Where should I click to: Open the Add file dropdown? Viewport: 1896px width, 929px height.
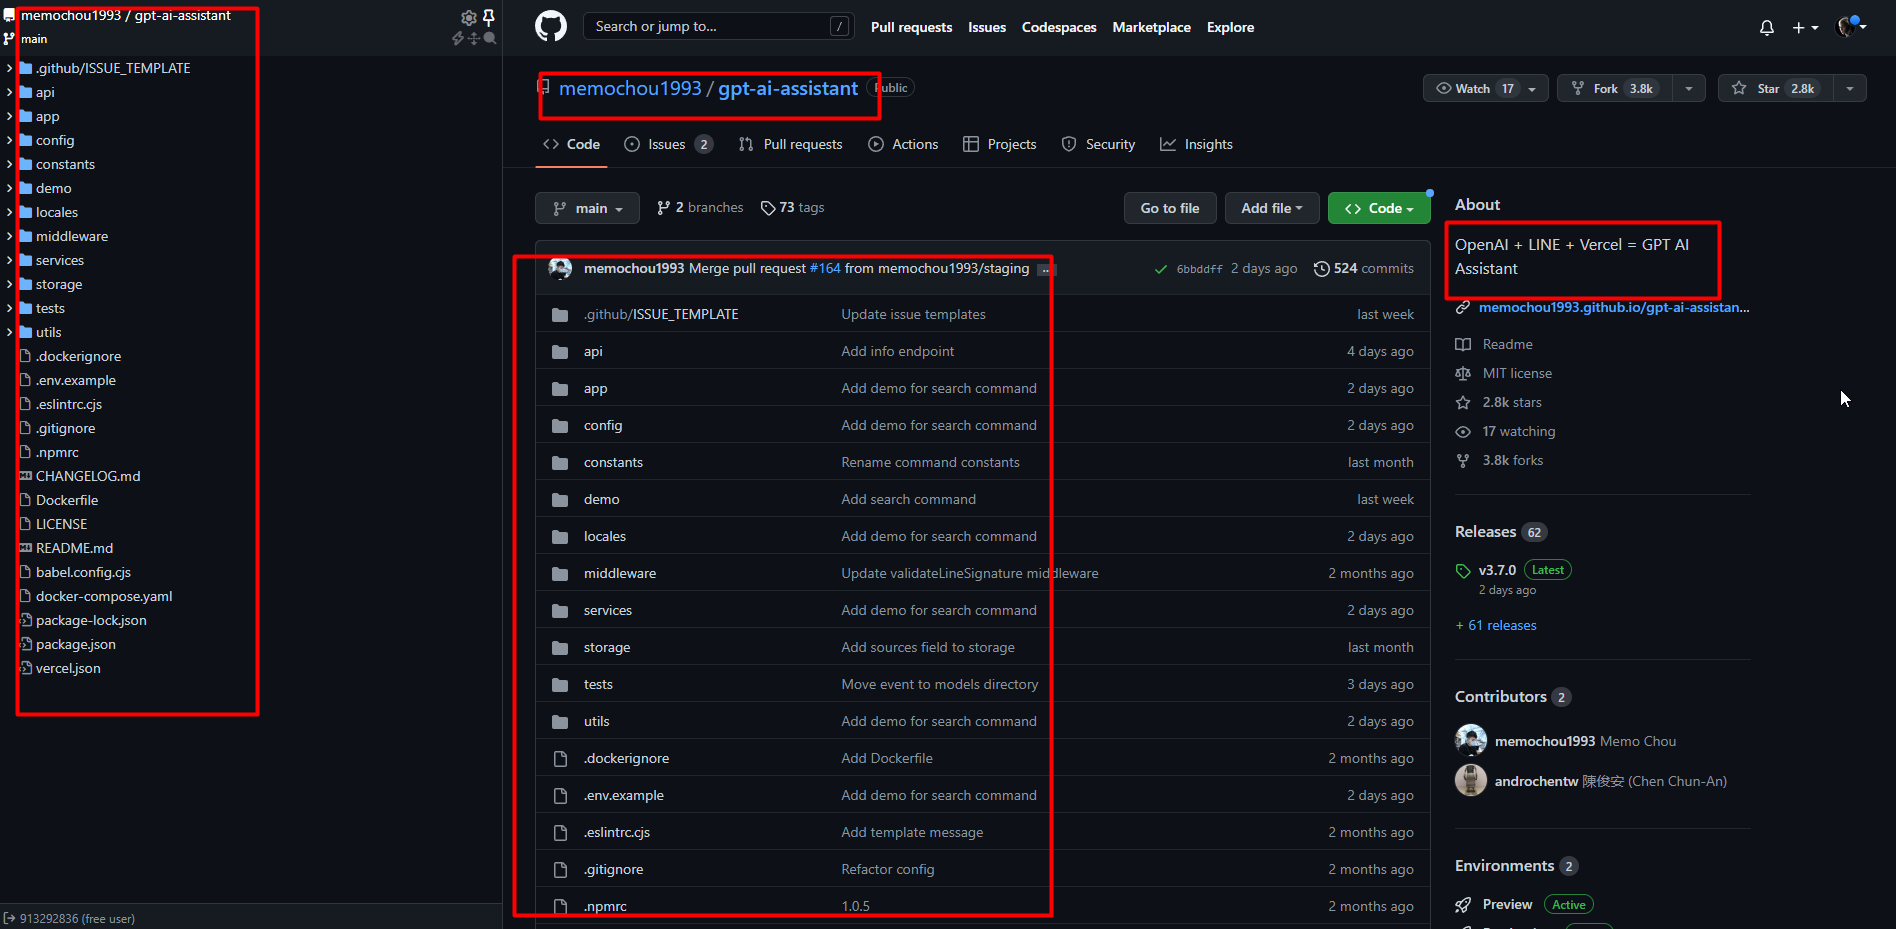1272,208
